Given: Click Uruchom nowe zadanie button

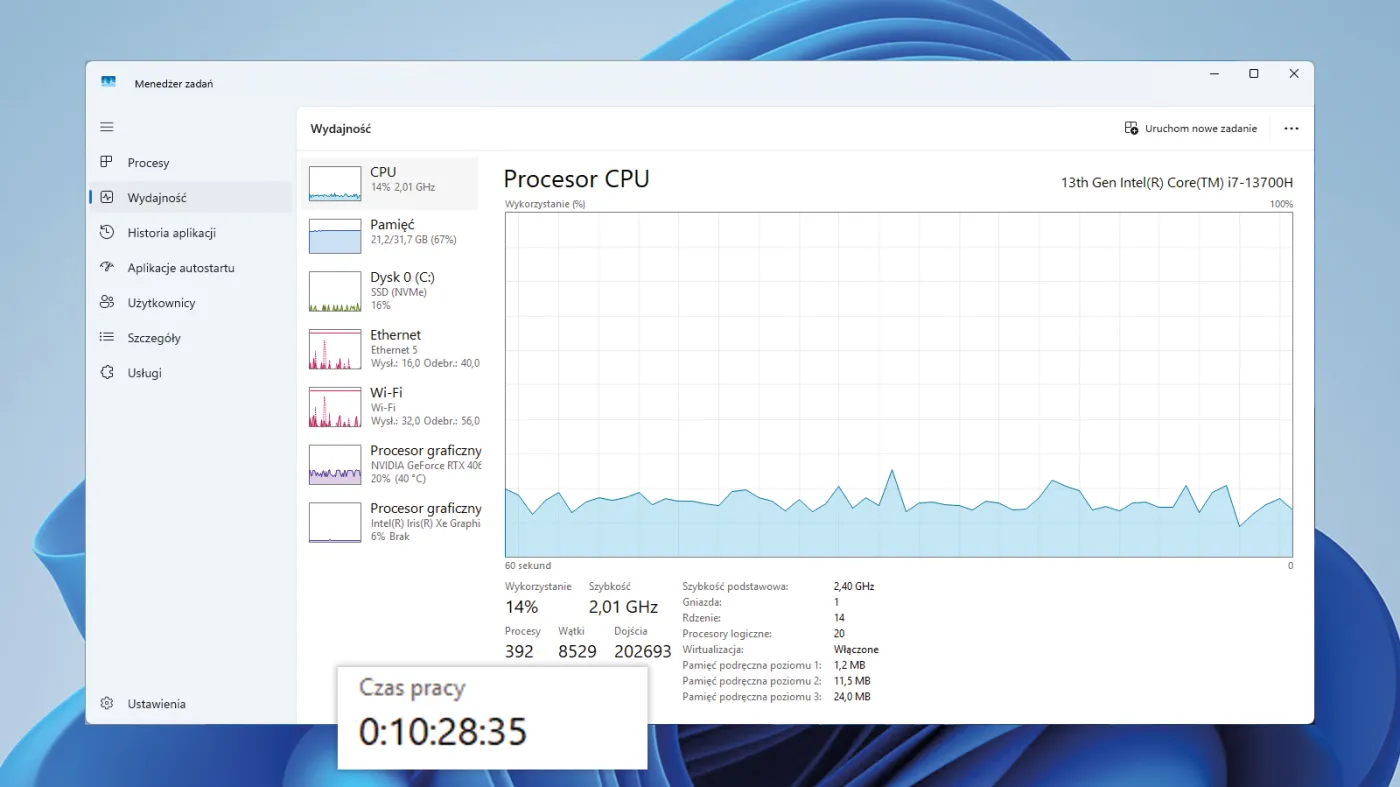Looking at the screenshot, I should pyautogui.click(x=1191, y=128).
